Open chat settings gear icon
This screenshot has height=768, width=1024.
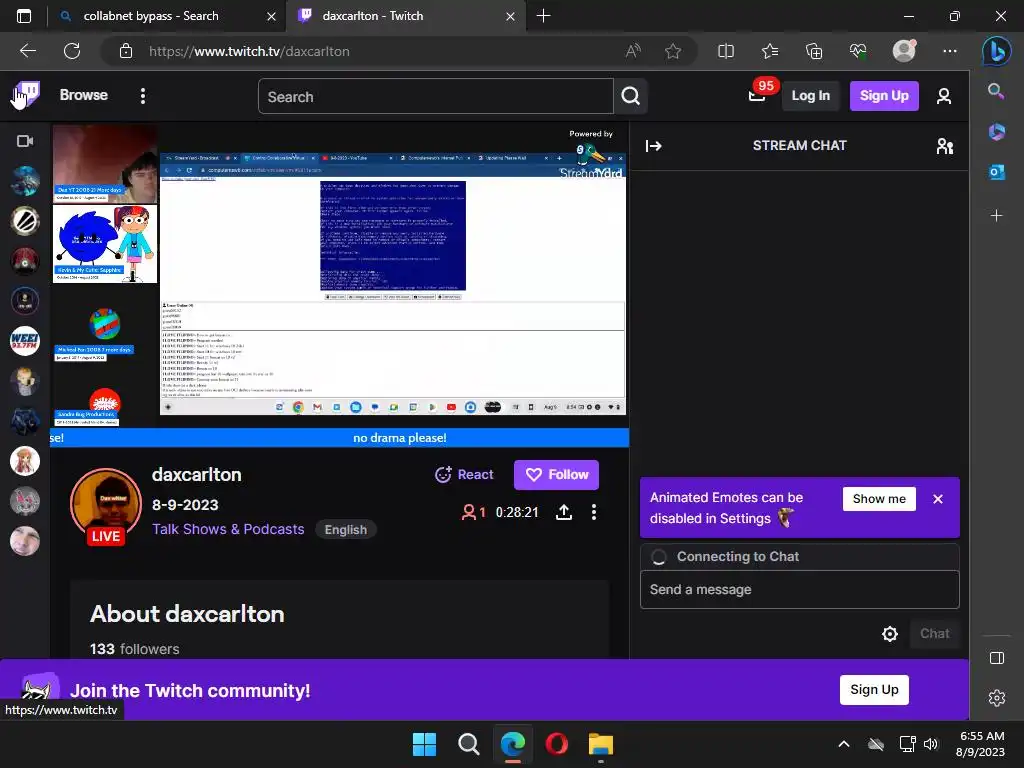click(889, 633)
